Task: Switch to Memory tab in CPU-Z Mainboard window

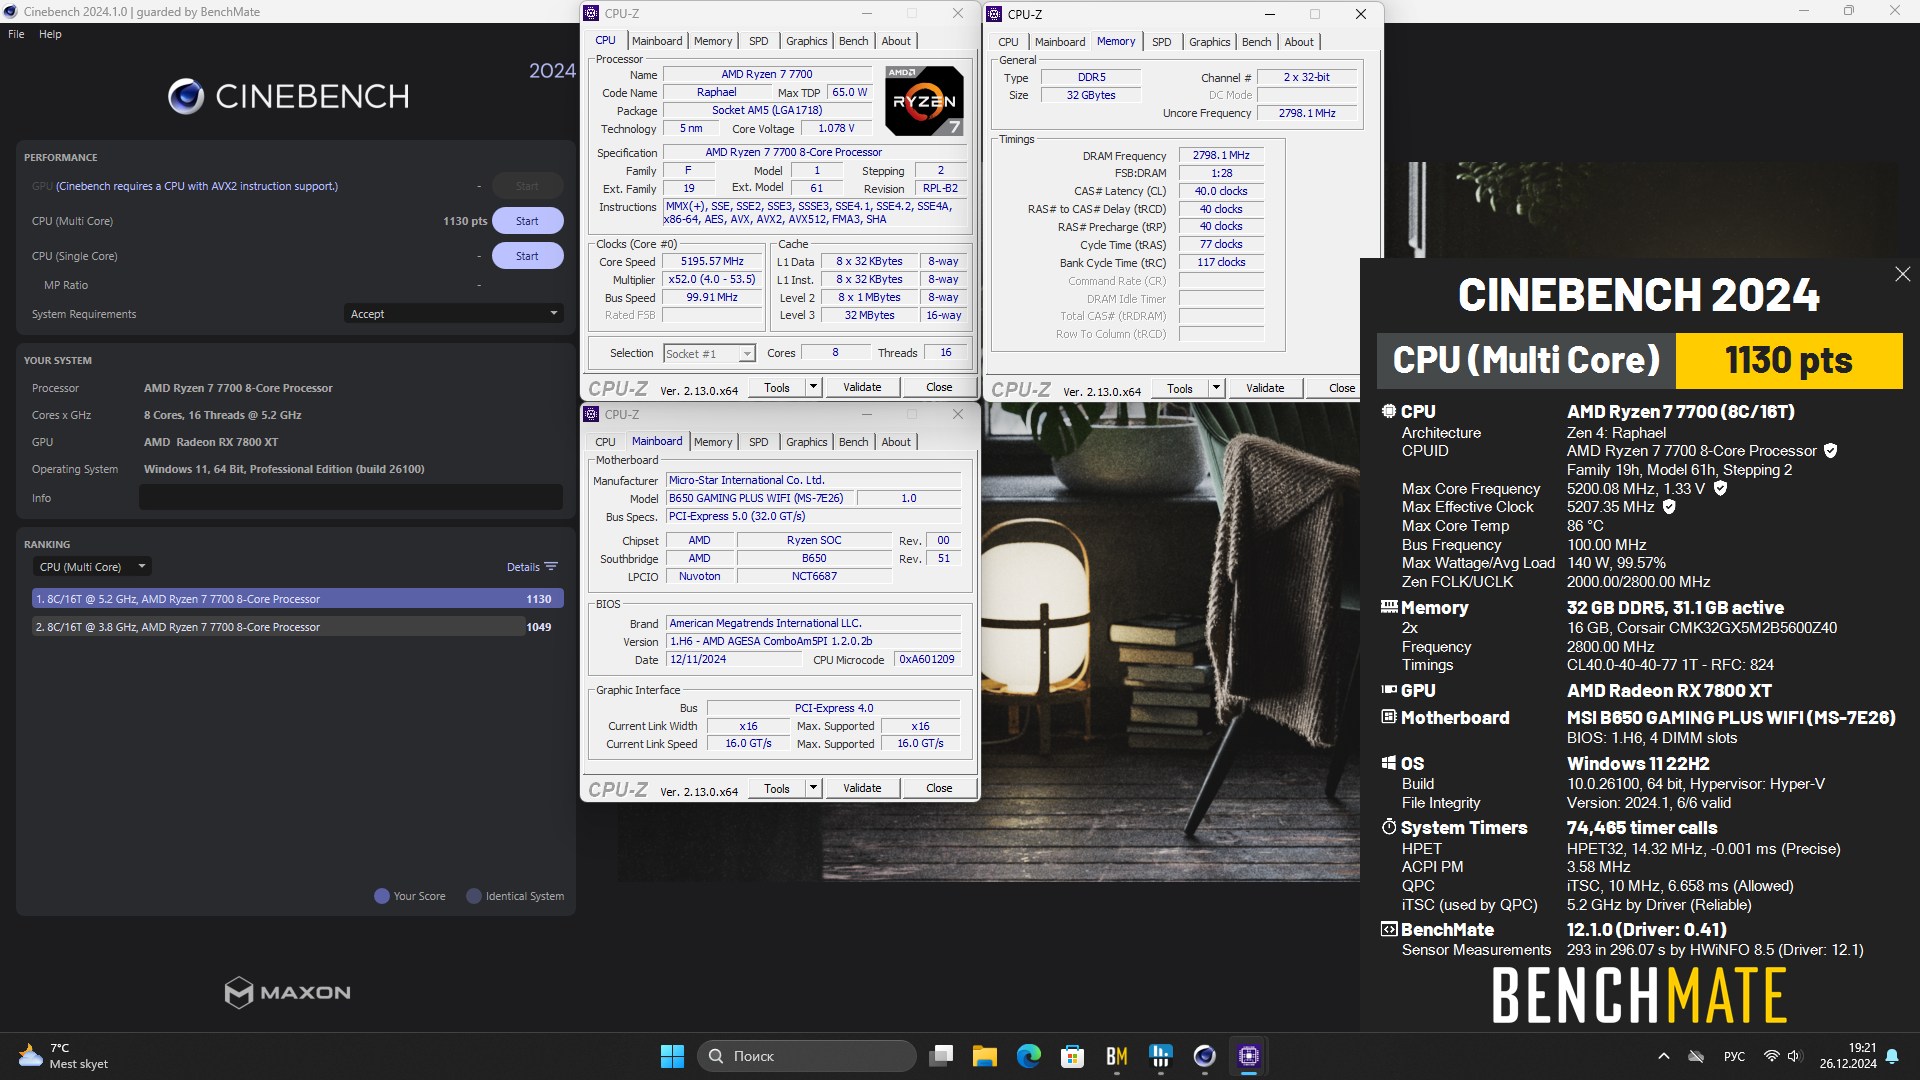Action: (713, 442)
